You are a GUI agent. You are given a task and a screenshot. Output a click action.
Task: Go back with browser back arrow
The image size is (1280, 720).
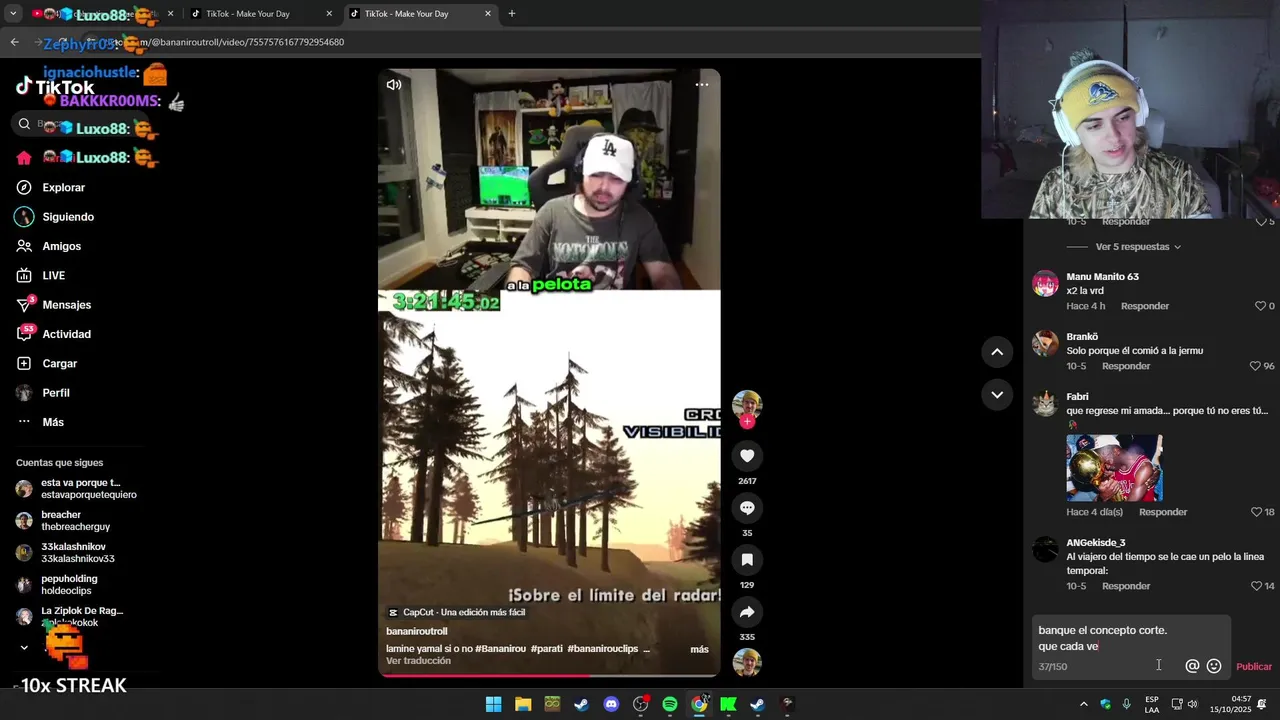coord(14,42)
